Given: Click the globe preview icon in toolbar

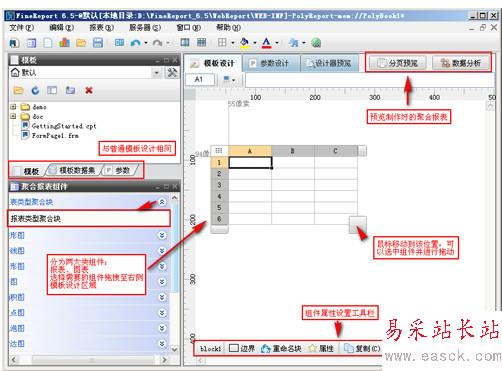Looking at the screenshot, I should [x=316, y=43].
